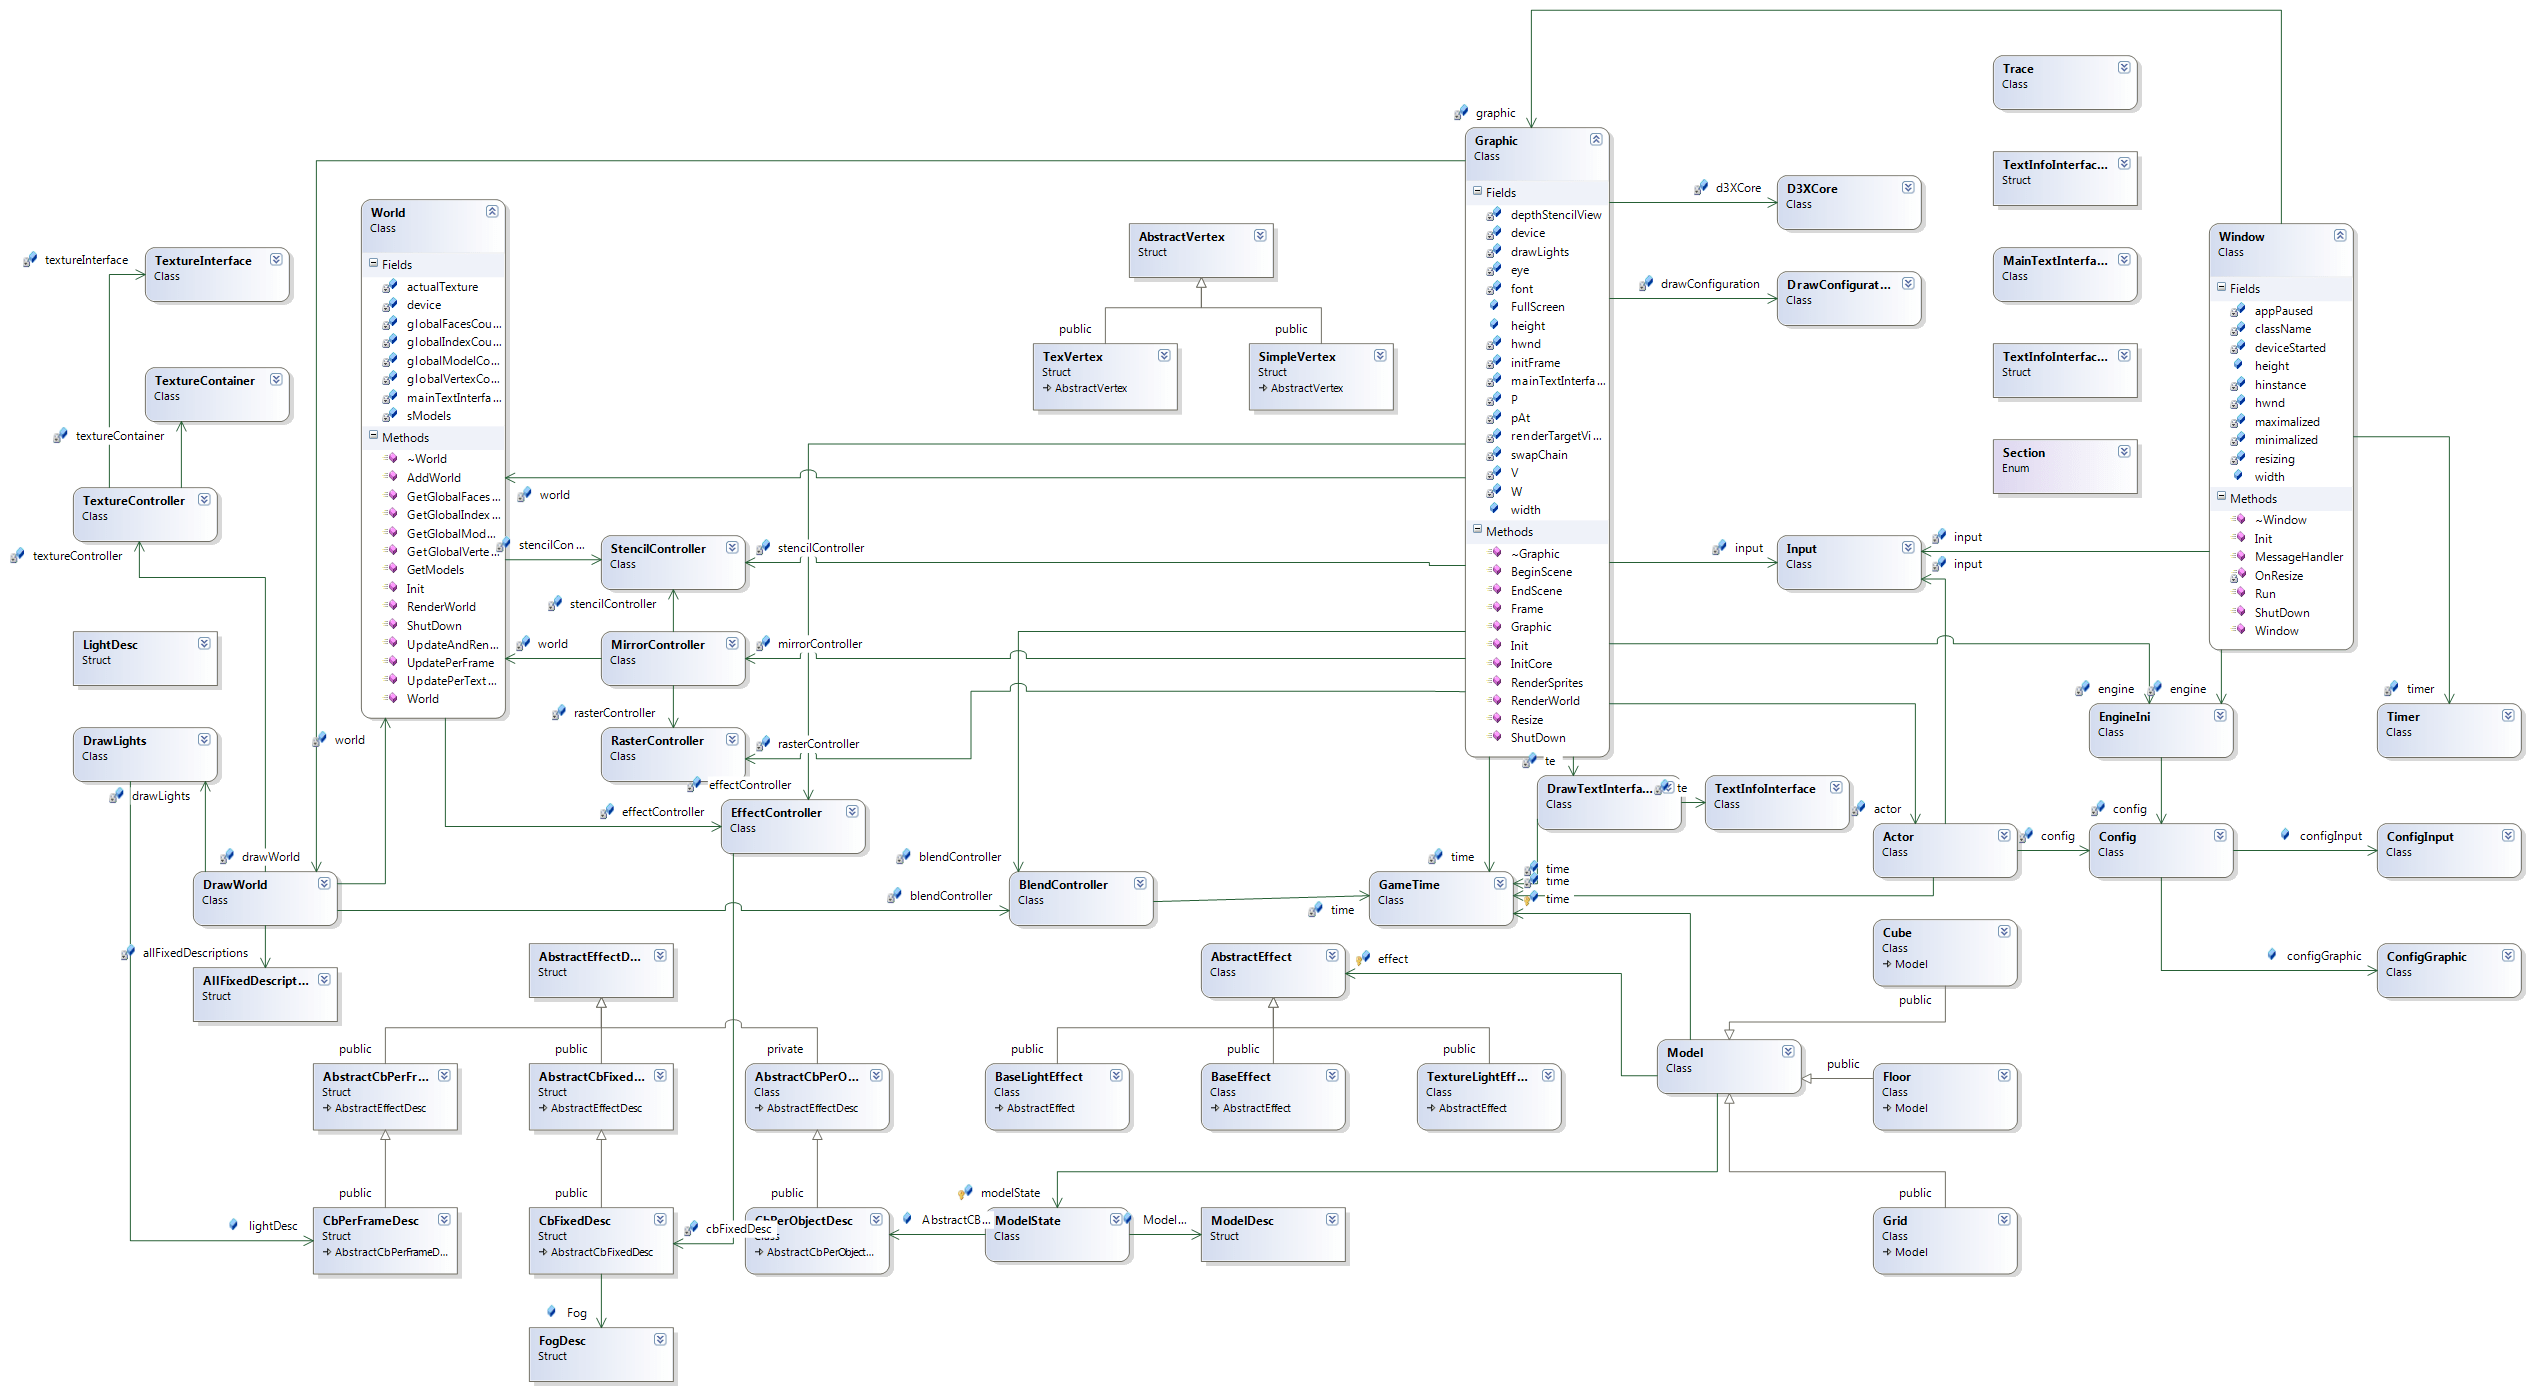Collapse the Fields section of the World class

pyautogui.click(x=373, y=264)
